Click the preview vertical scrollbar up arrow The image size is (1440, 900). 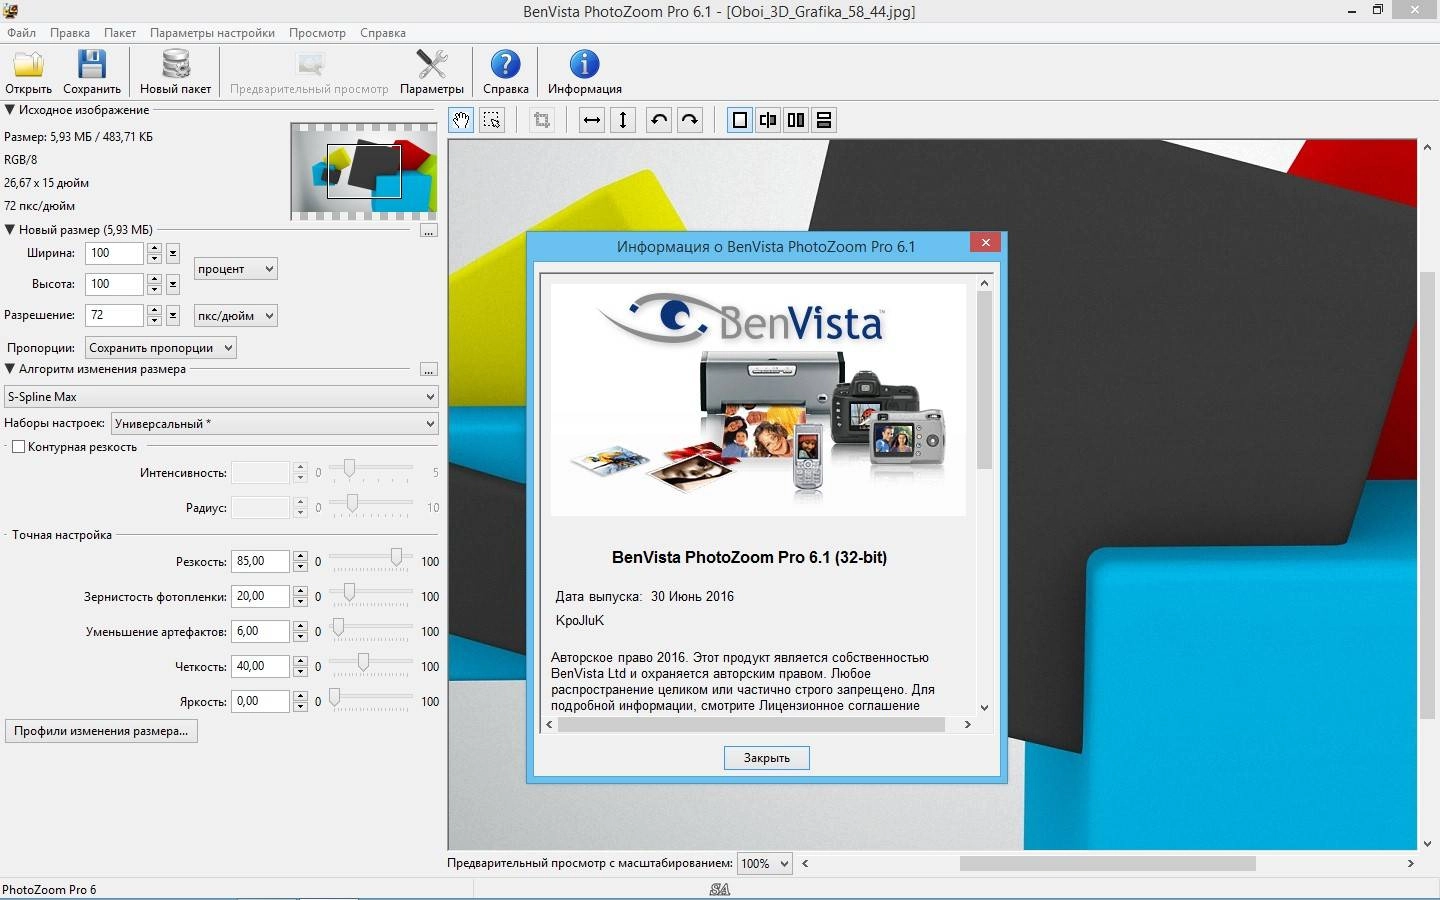[1427, 147]
